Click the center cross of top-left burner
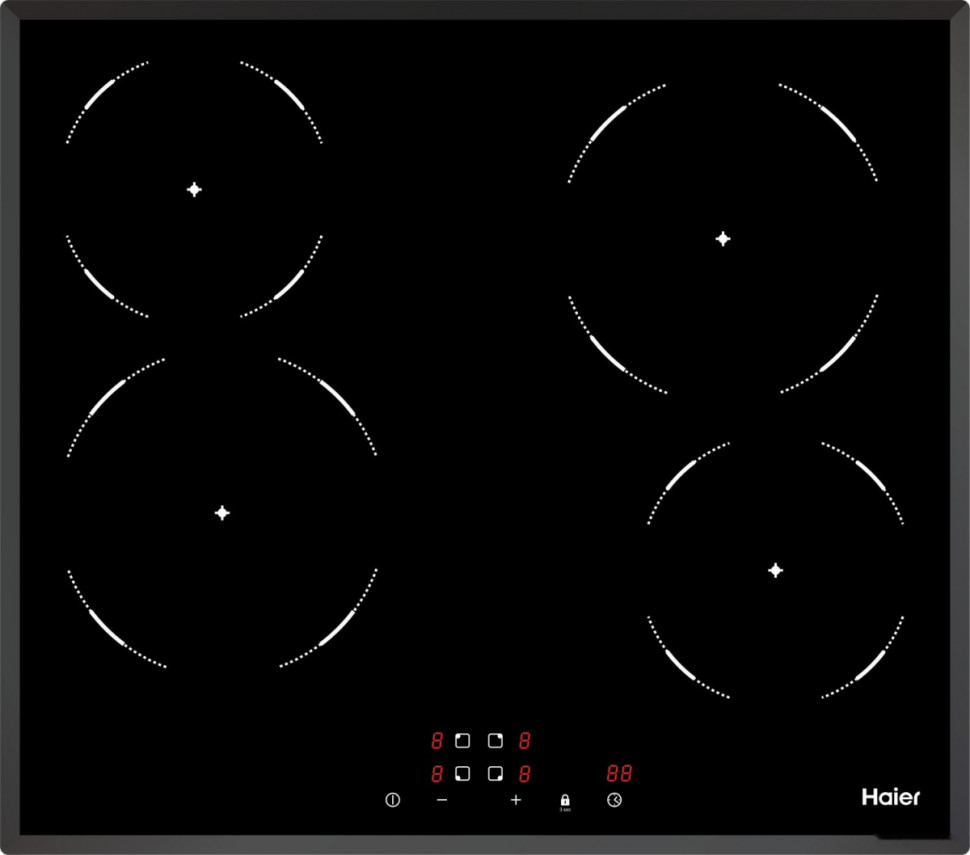Viewport: 970px width, 855px height. click(194, 189)
